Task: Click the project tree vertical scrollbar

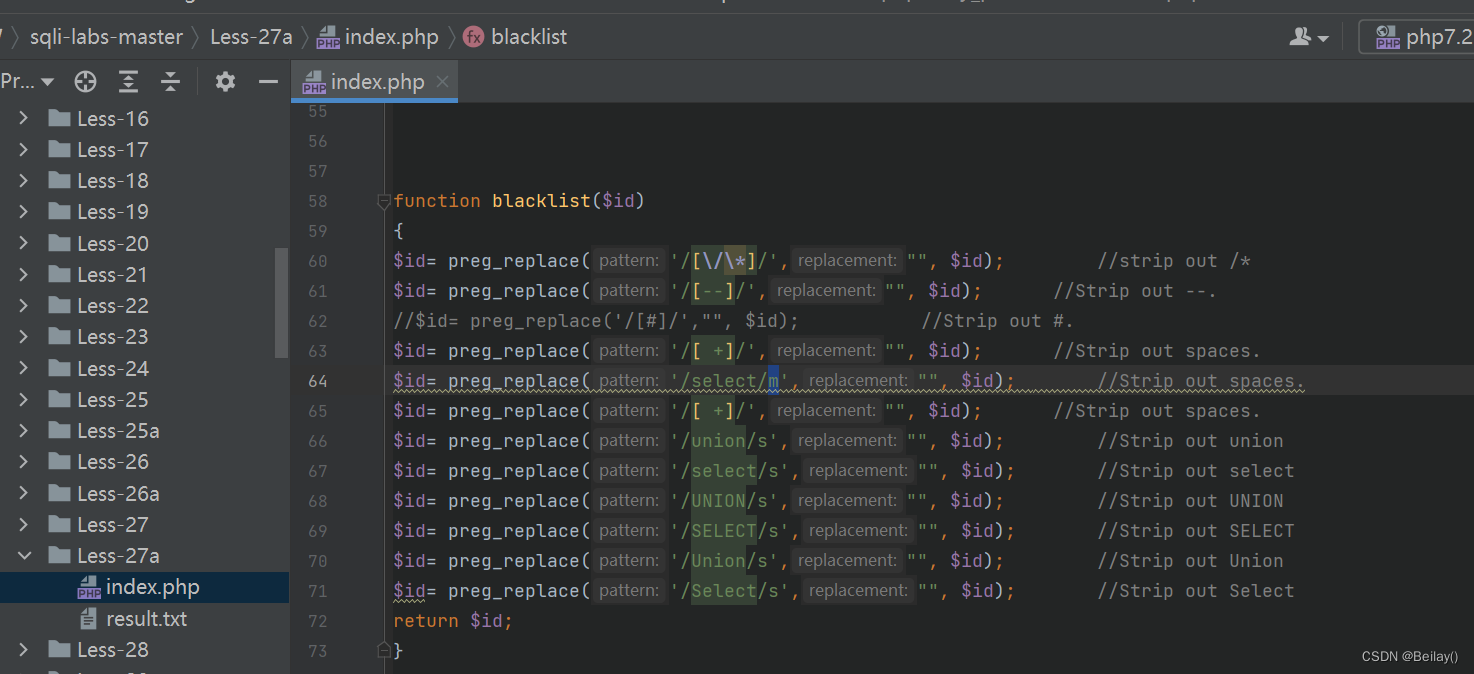Action: click(x=281, y=303)
